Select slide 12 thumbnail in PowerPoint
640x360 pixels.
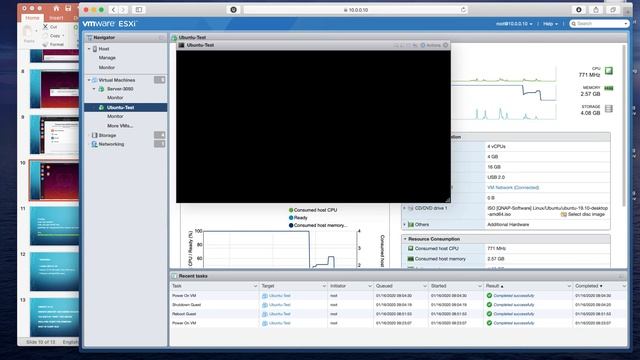54,272
